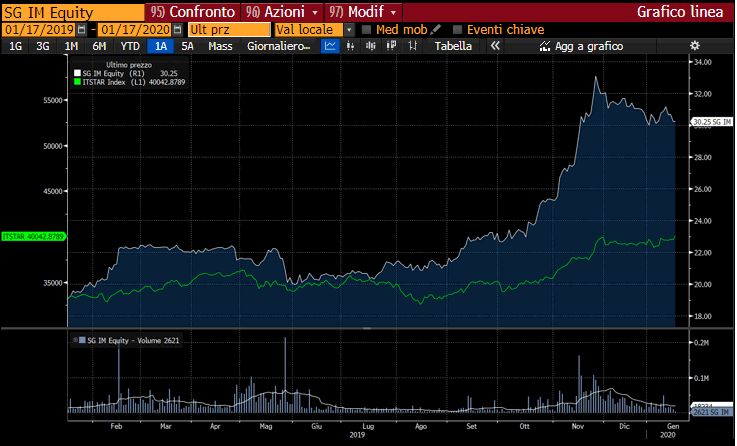This screenshot has height=446, width=737.
Task: Toggle the volume panel legend square
Action: [77, 340]
